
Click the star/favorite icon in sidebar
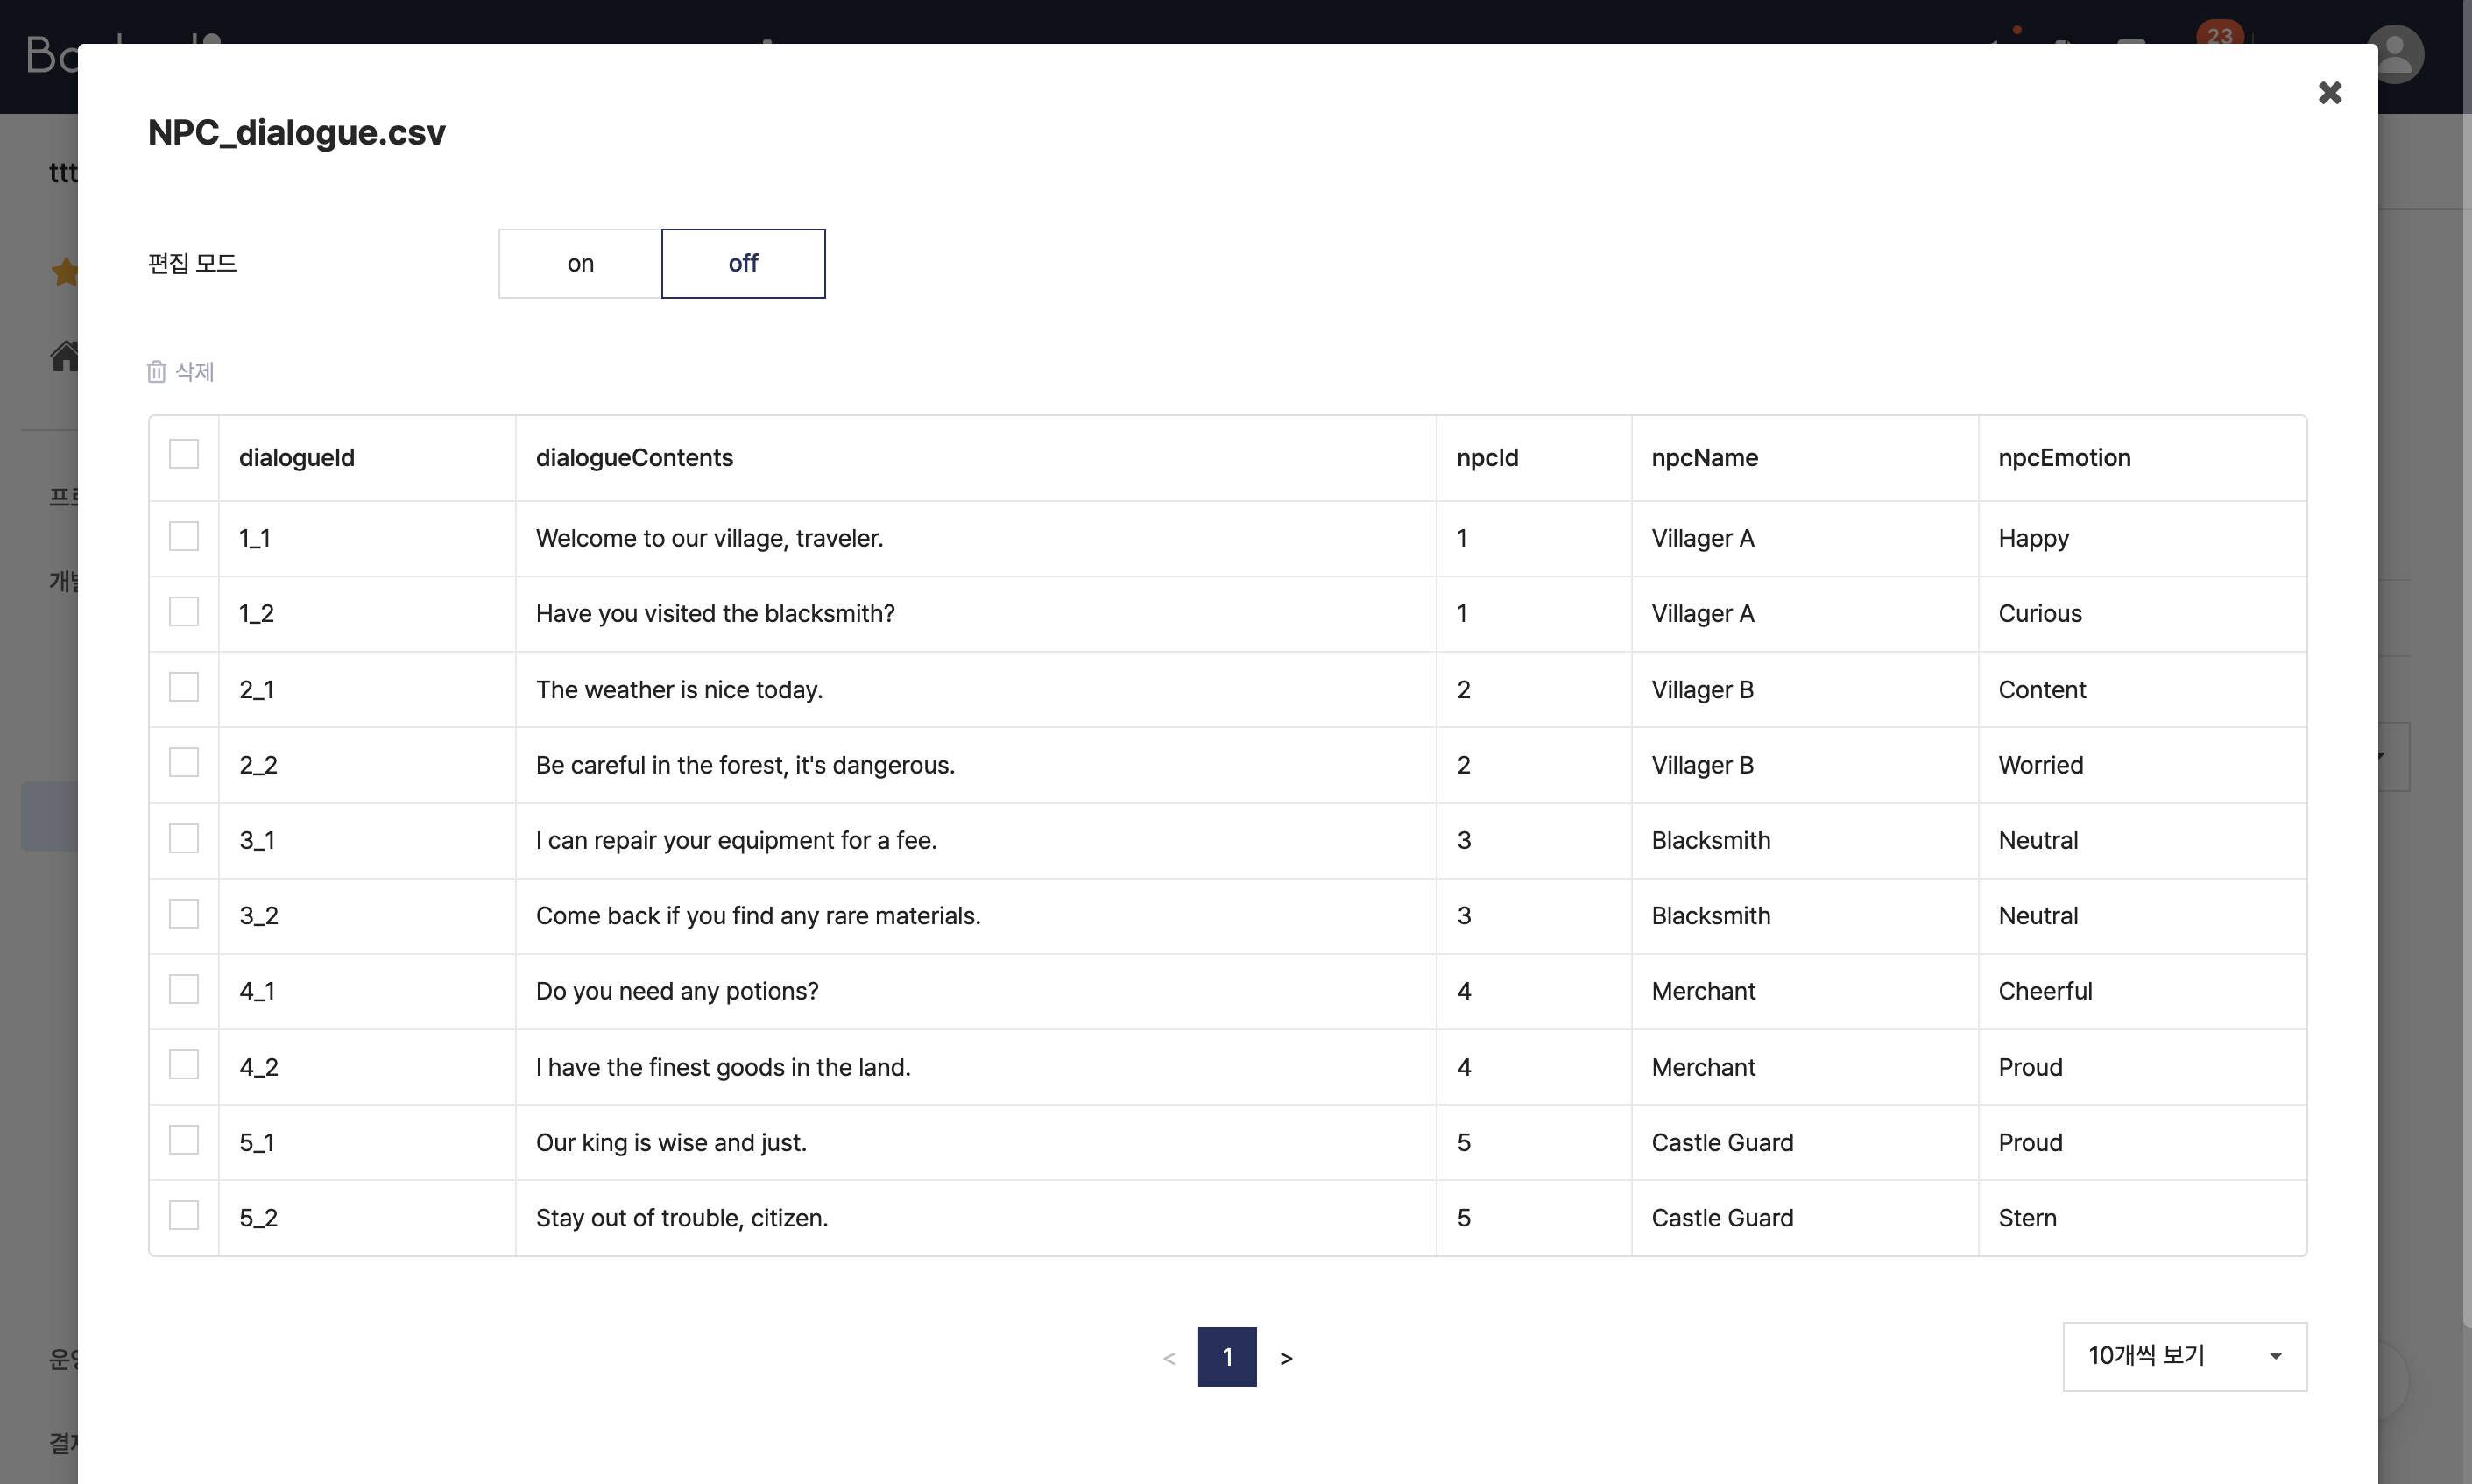[x=62, y=271]
